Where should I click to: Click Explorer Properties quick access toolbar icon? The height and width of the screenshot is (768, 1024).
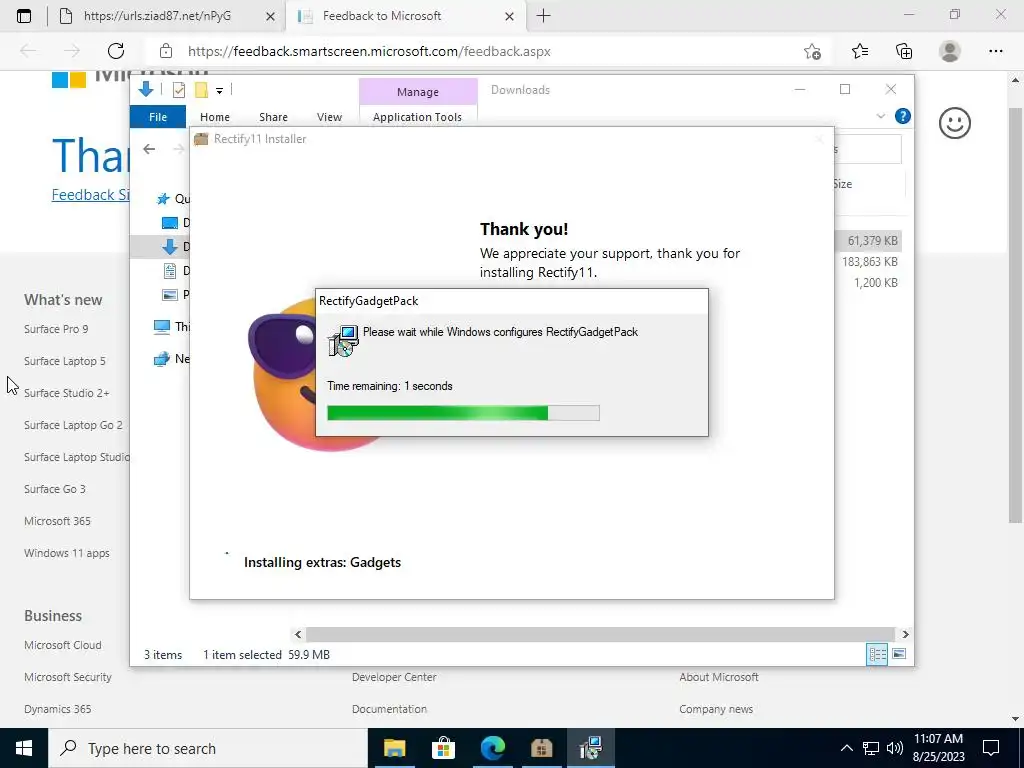click(178, 90)
